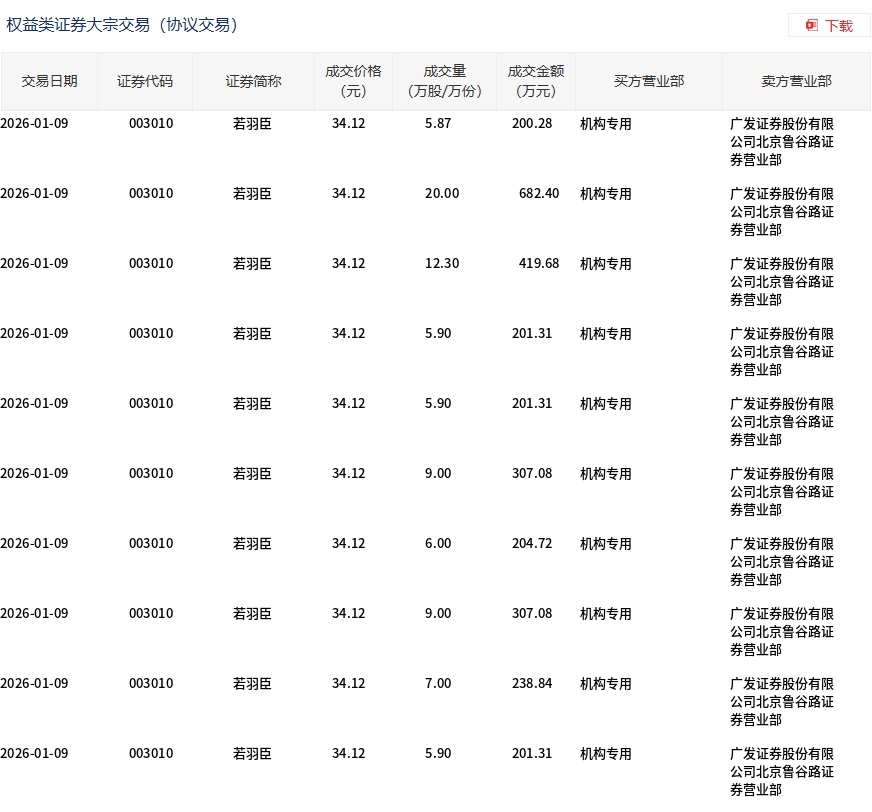Image resolution: width=872 pixels, height=812 pixels.
Task: Click 若羽臣 in the 419.68 amount row
Action: pyautogui.click(x=252, y=264)
